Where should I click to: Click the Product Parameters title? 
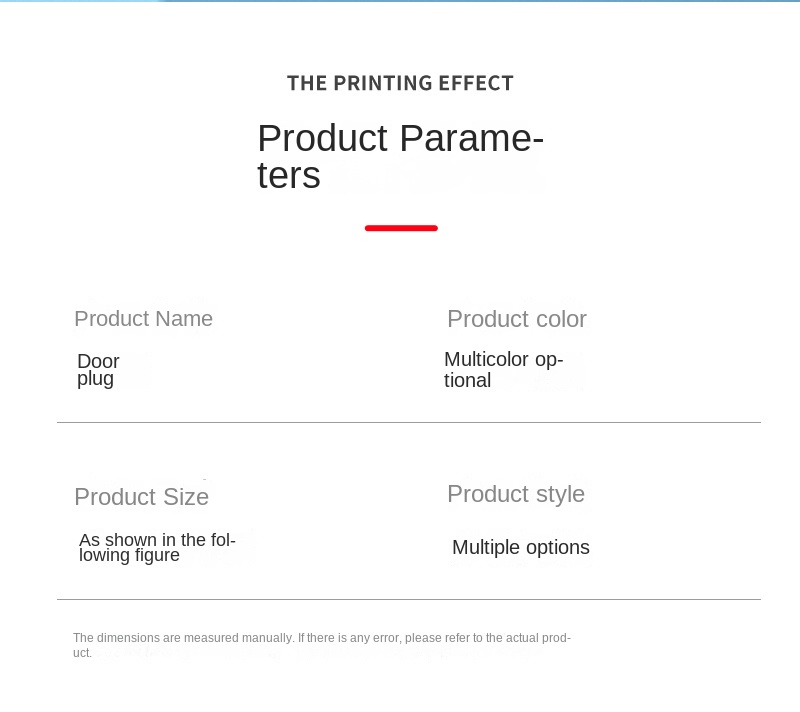point(401,156)
